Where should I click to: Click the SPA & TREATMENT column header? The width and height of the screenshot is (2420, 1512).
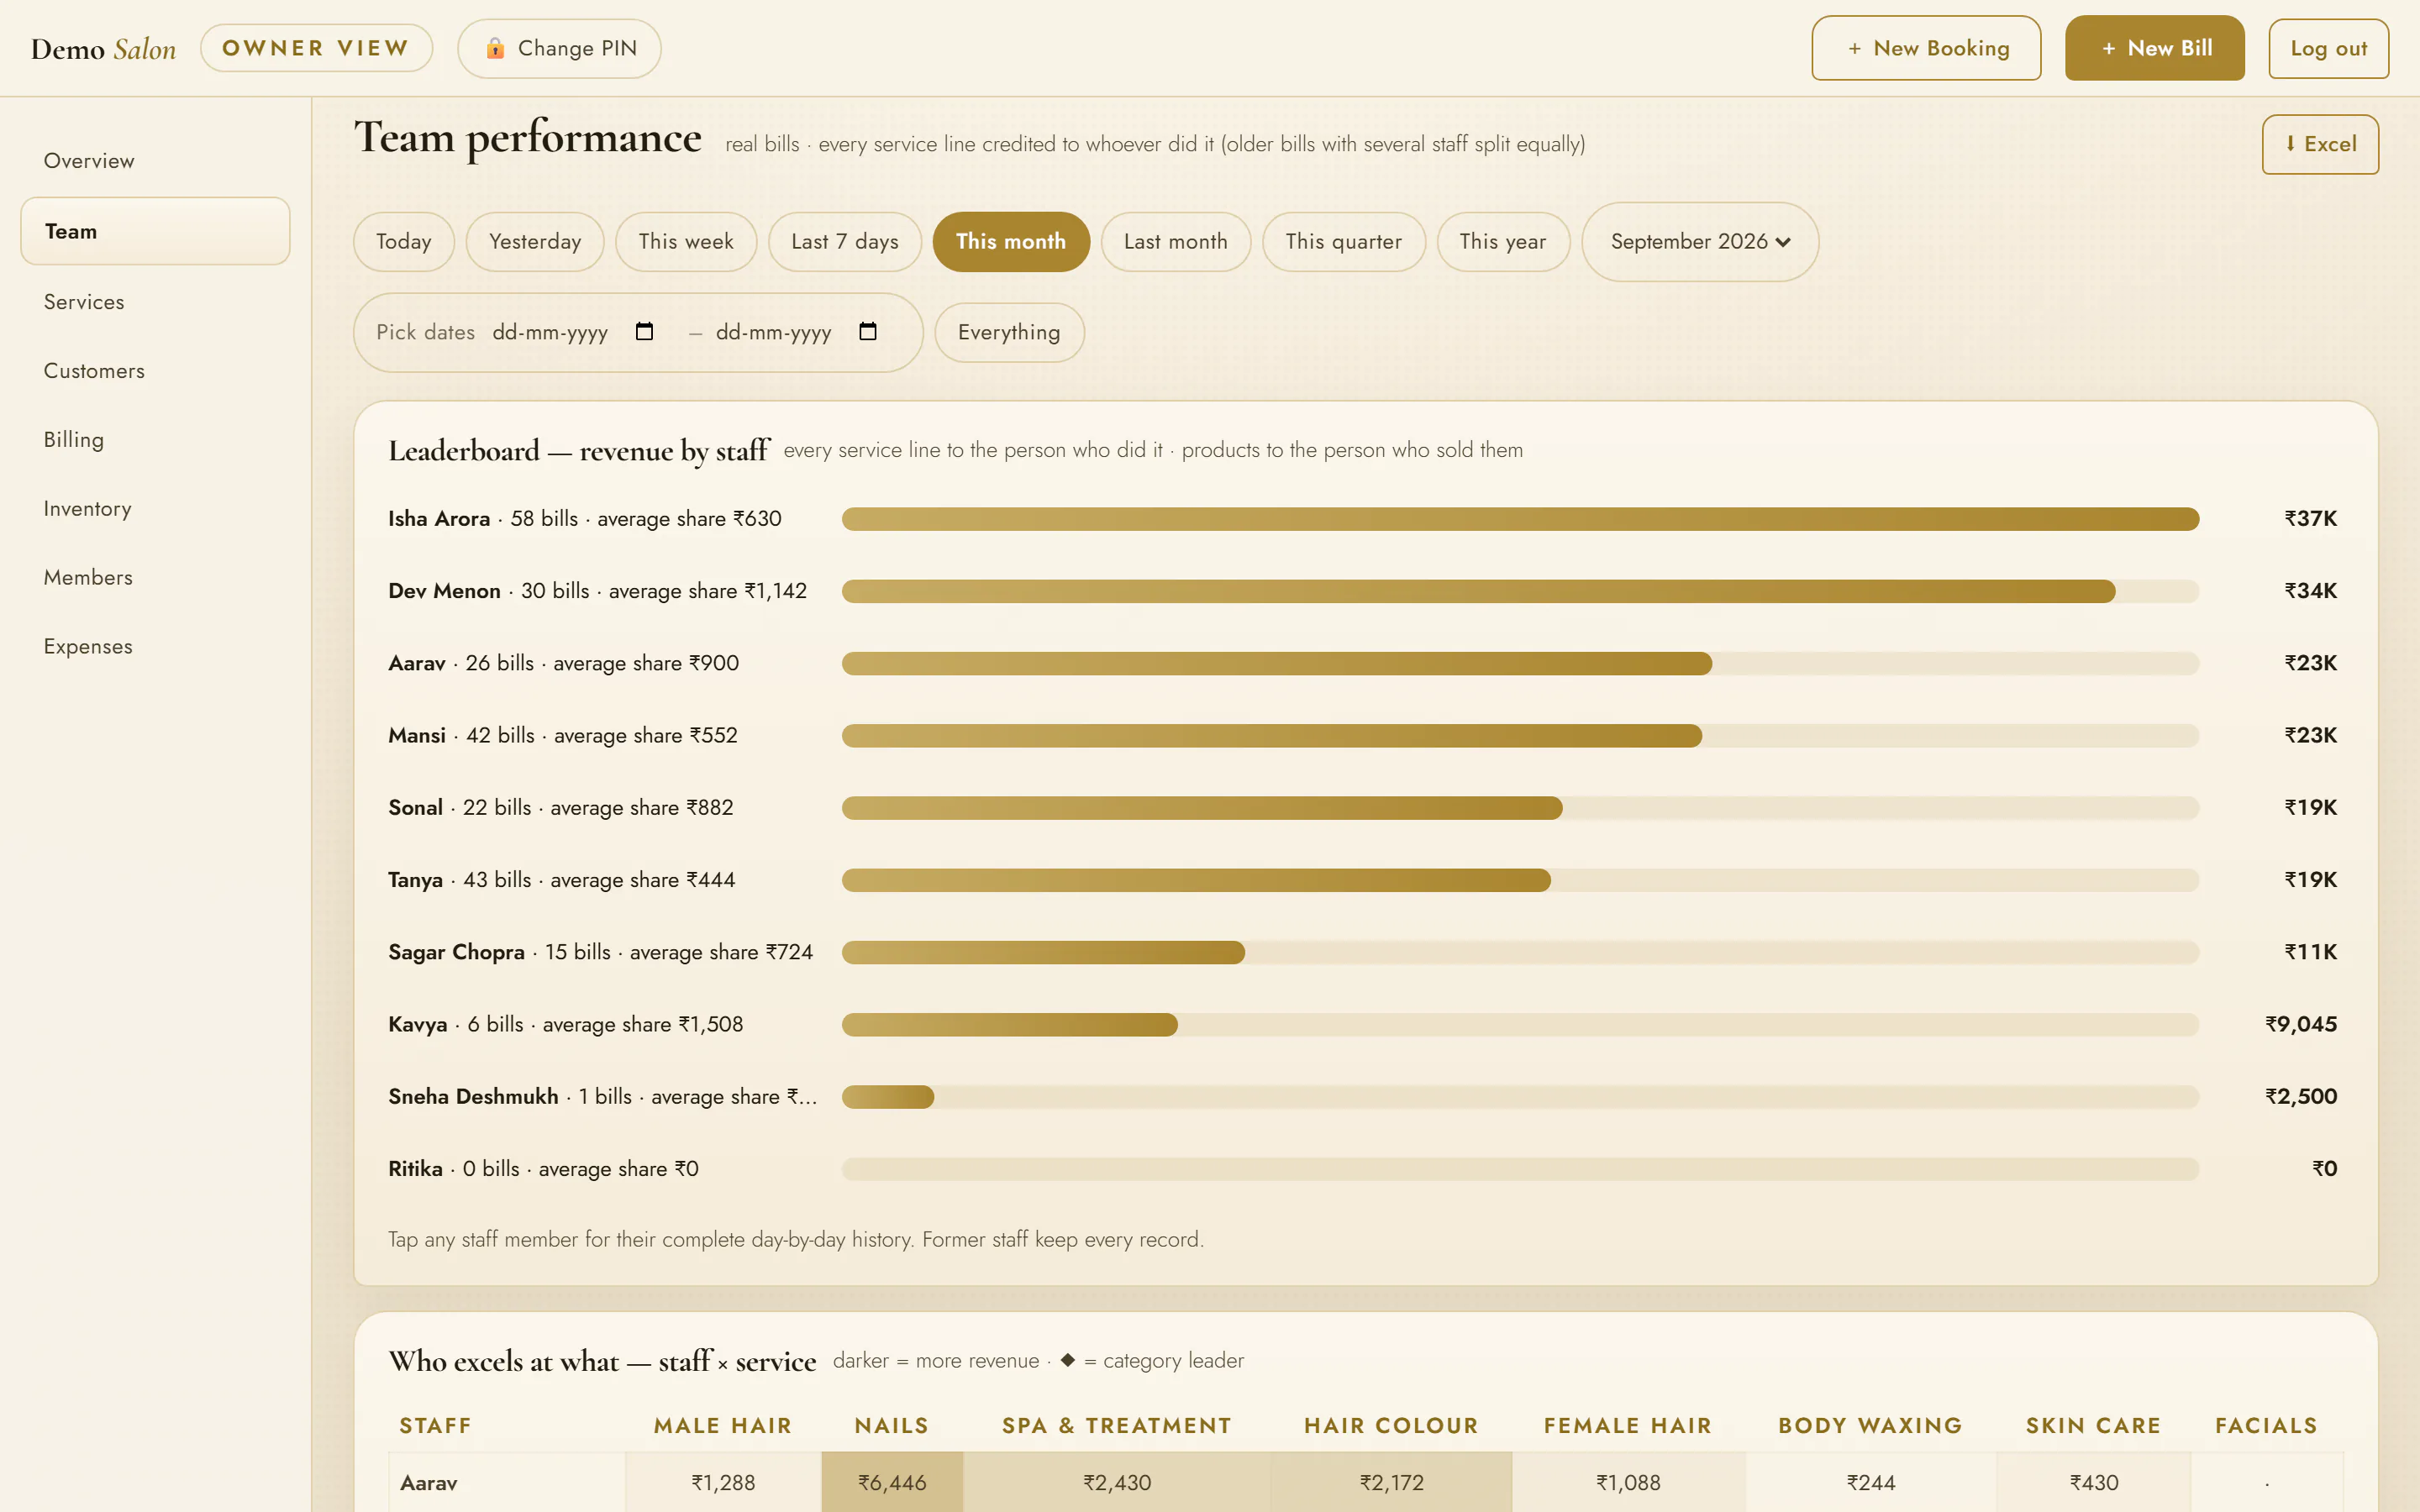point(1117,1426)
